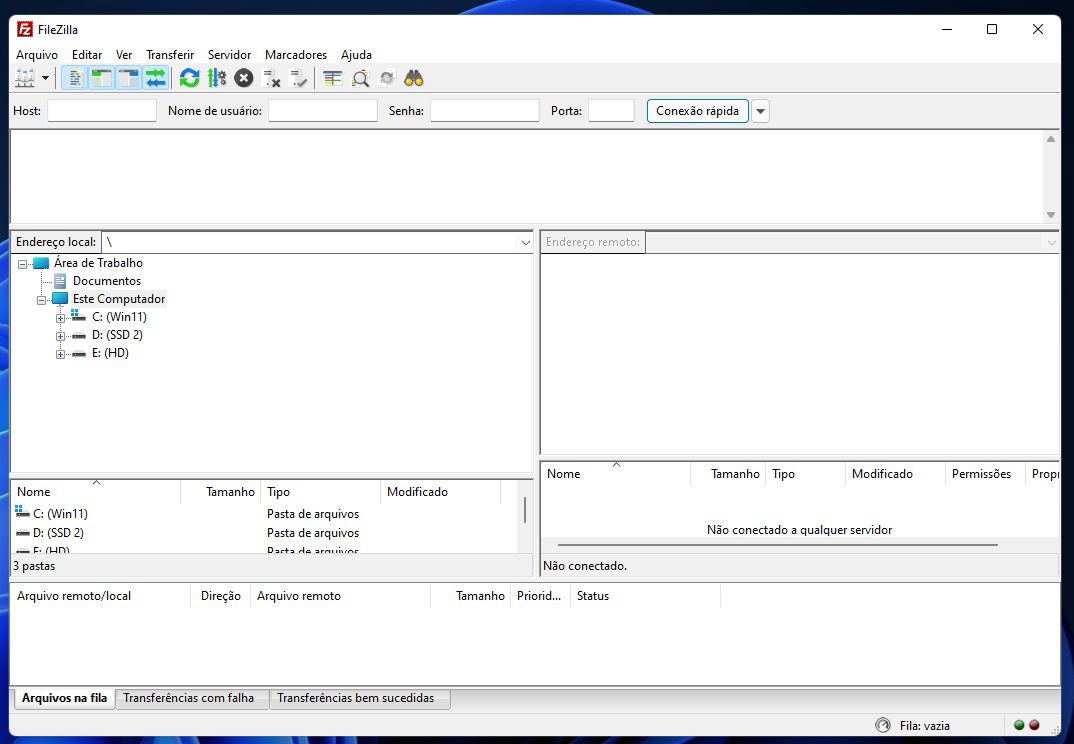The height and width of the screenshot is (744, 1074).
Task: Focus the Porta input field
Action: (612, 110)
